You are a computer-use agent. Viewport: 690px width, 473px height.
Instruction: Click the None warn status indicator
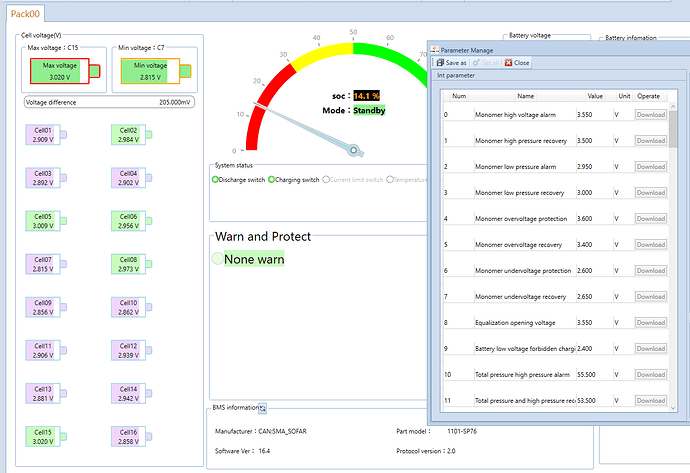click(x=218, y=259)
